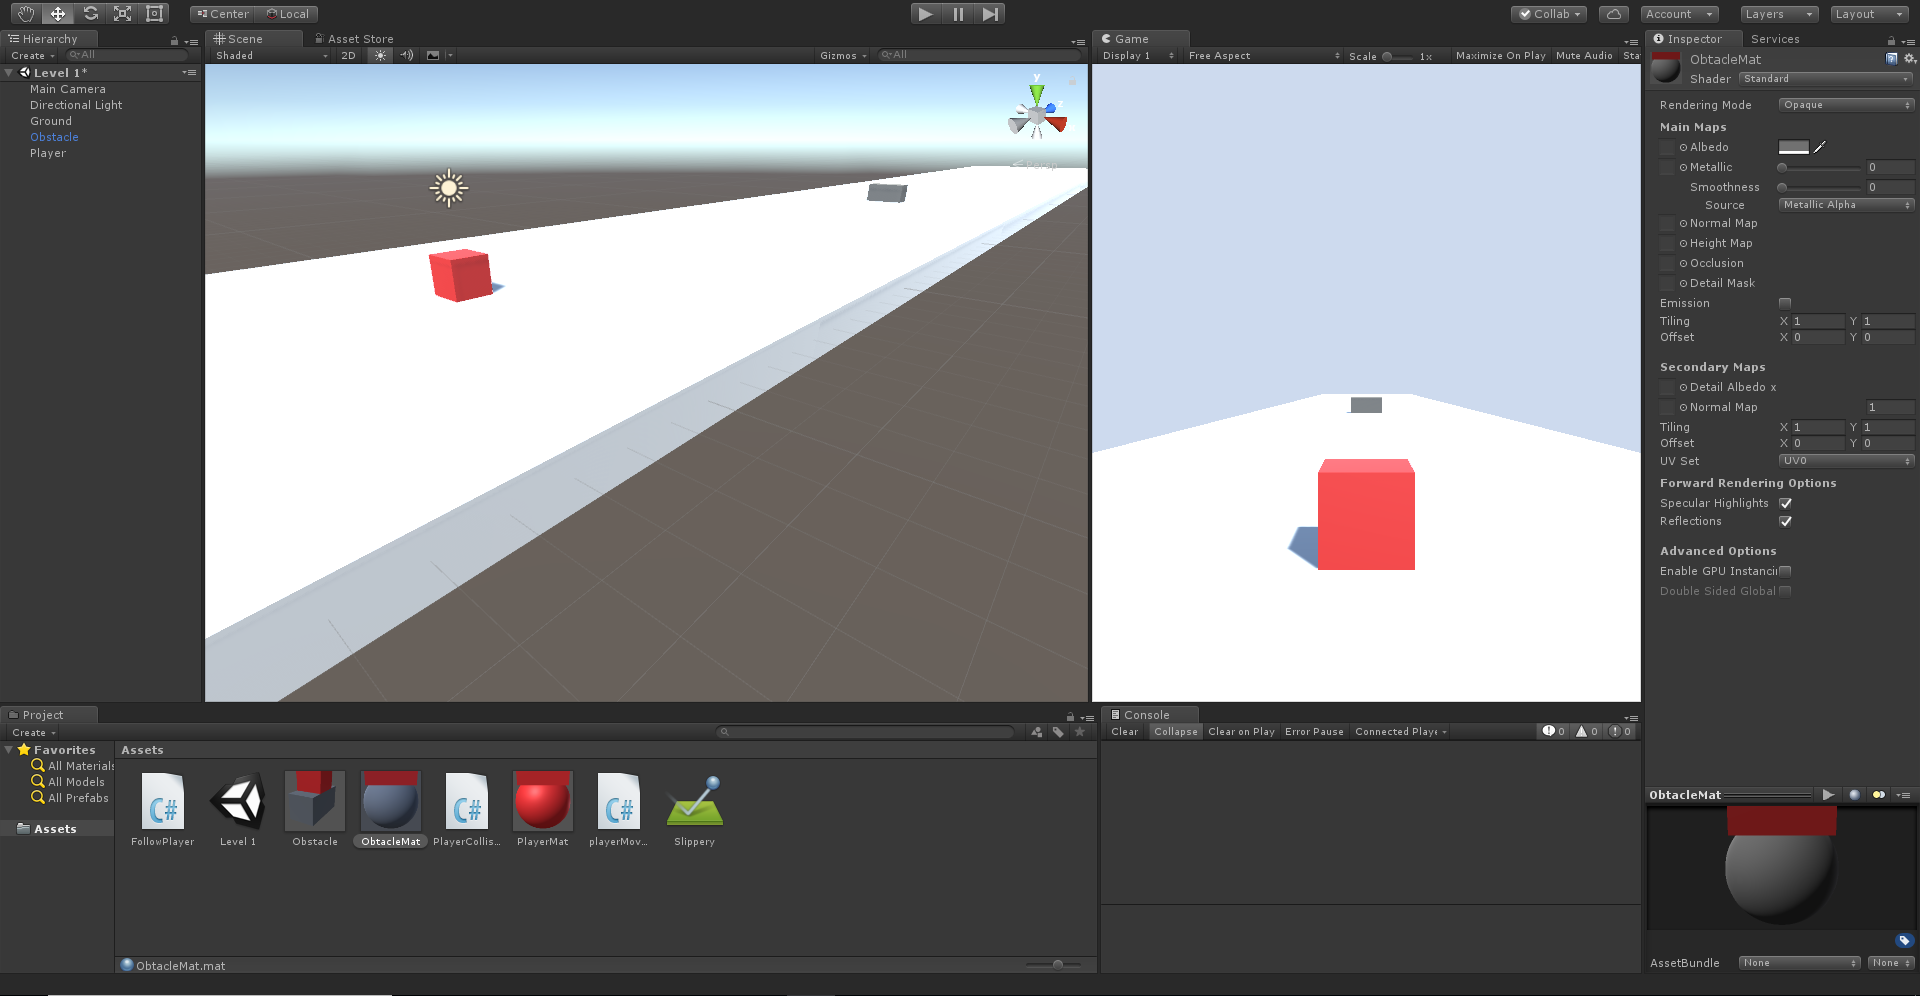The height and width of the screenshot is (996, 1920).
Task: Toggle scene lighting sun icon
Action: 380,56
